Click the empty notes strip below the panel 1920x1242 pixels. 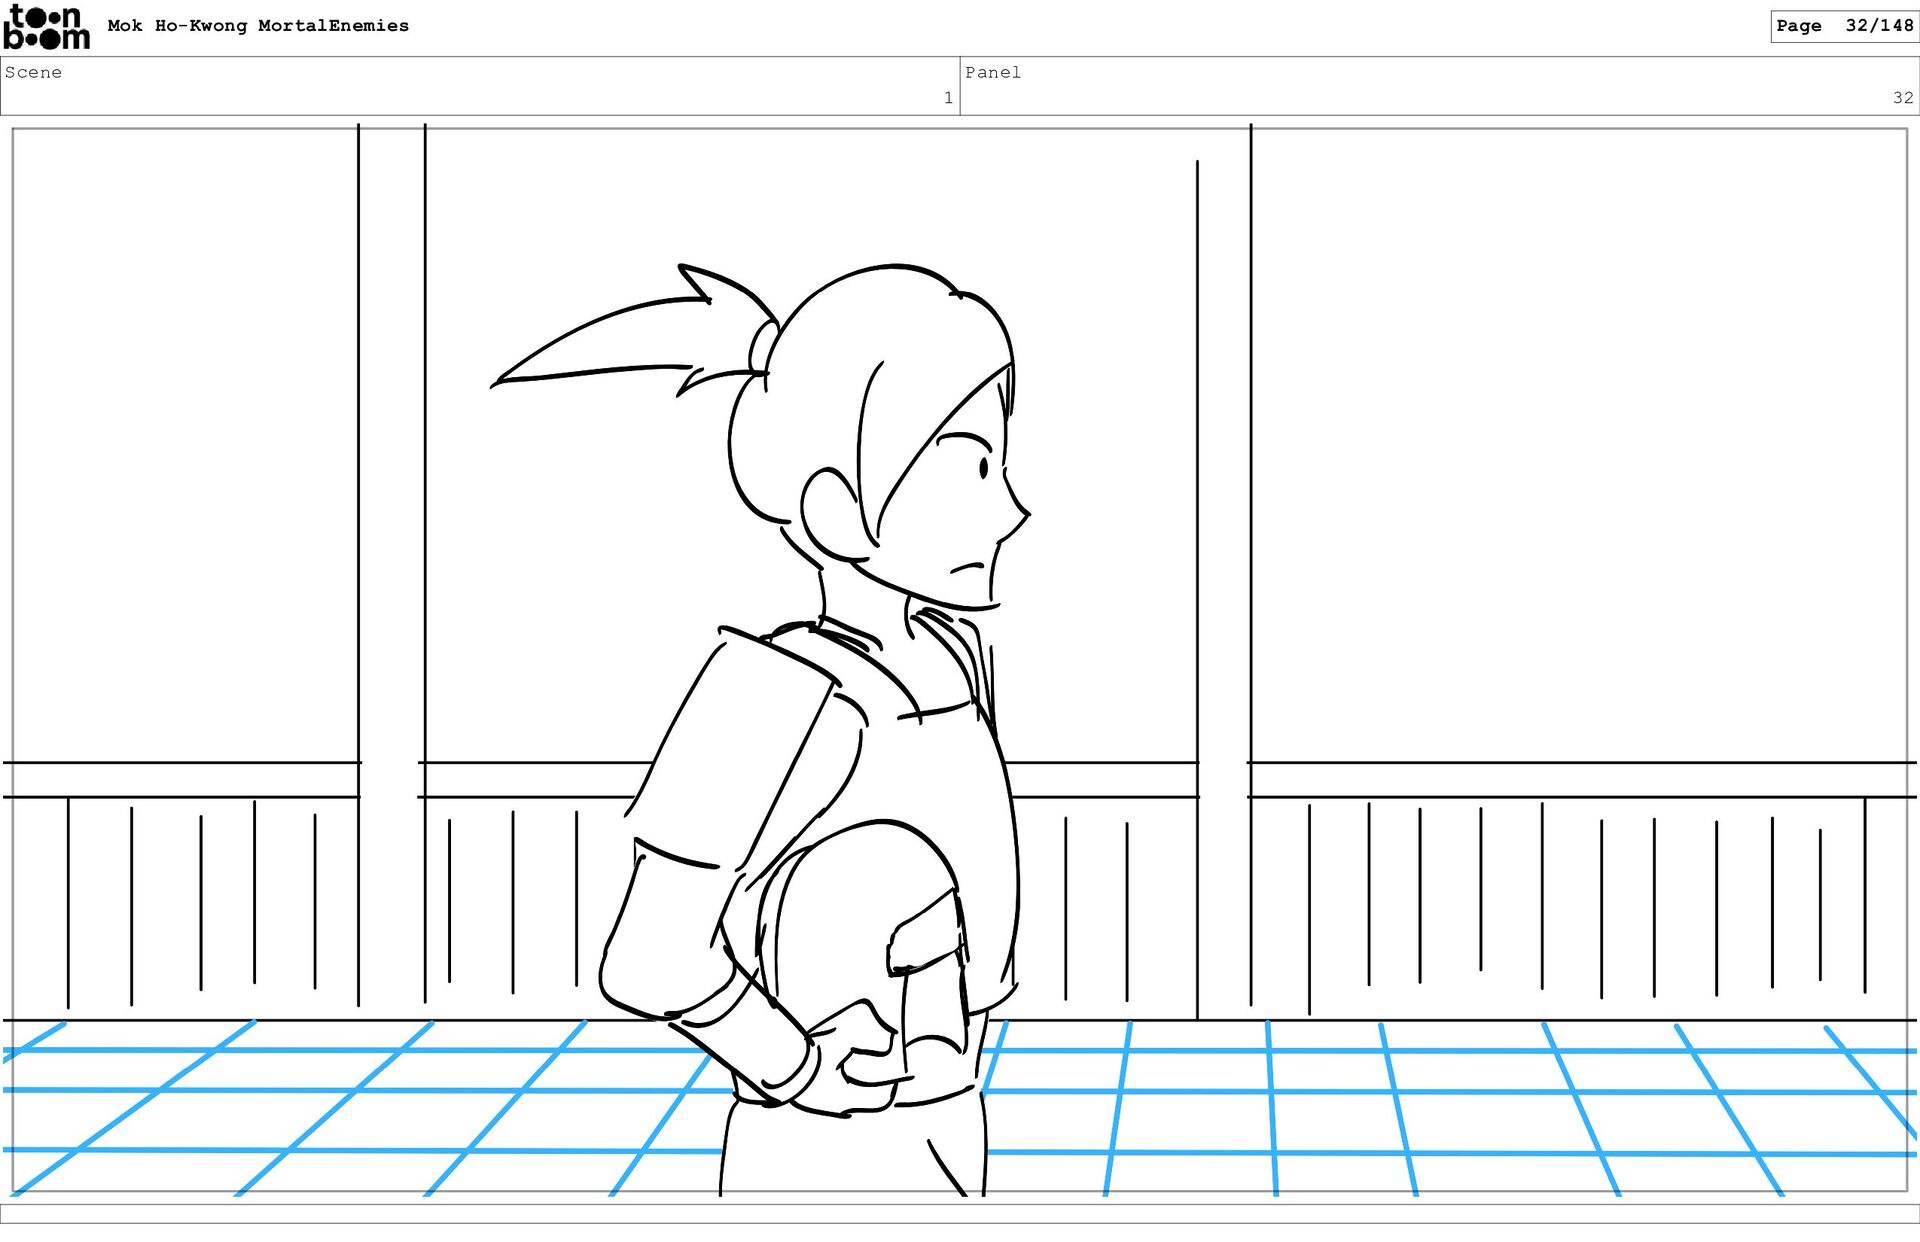[960, 1213]
